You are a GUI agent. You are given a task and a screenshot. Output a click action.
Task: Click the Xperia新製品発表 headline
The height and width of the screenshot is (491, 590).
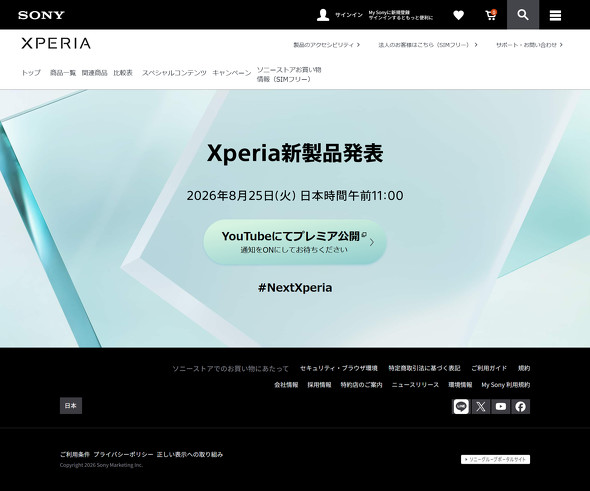click(x=295, y=153)
